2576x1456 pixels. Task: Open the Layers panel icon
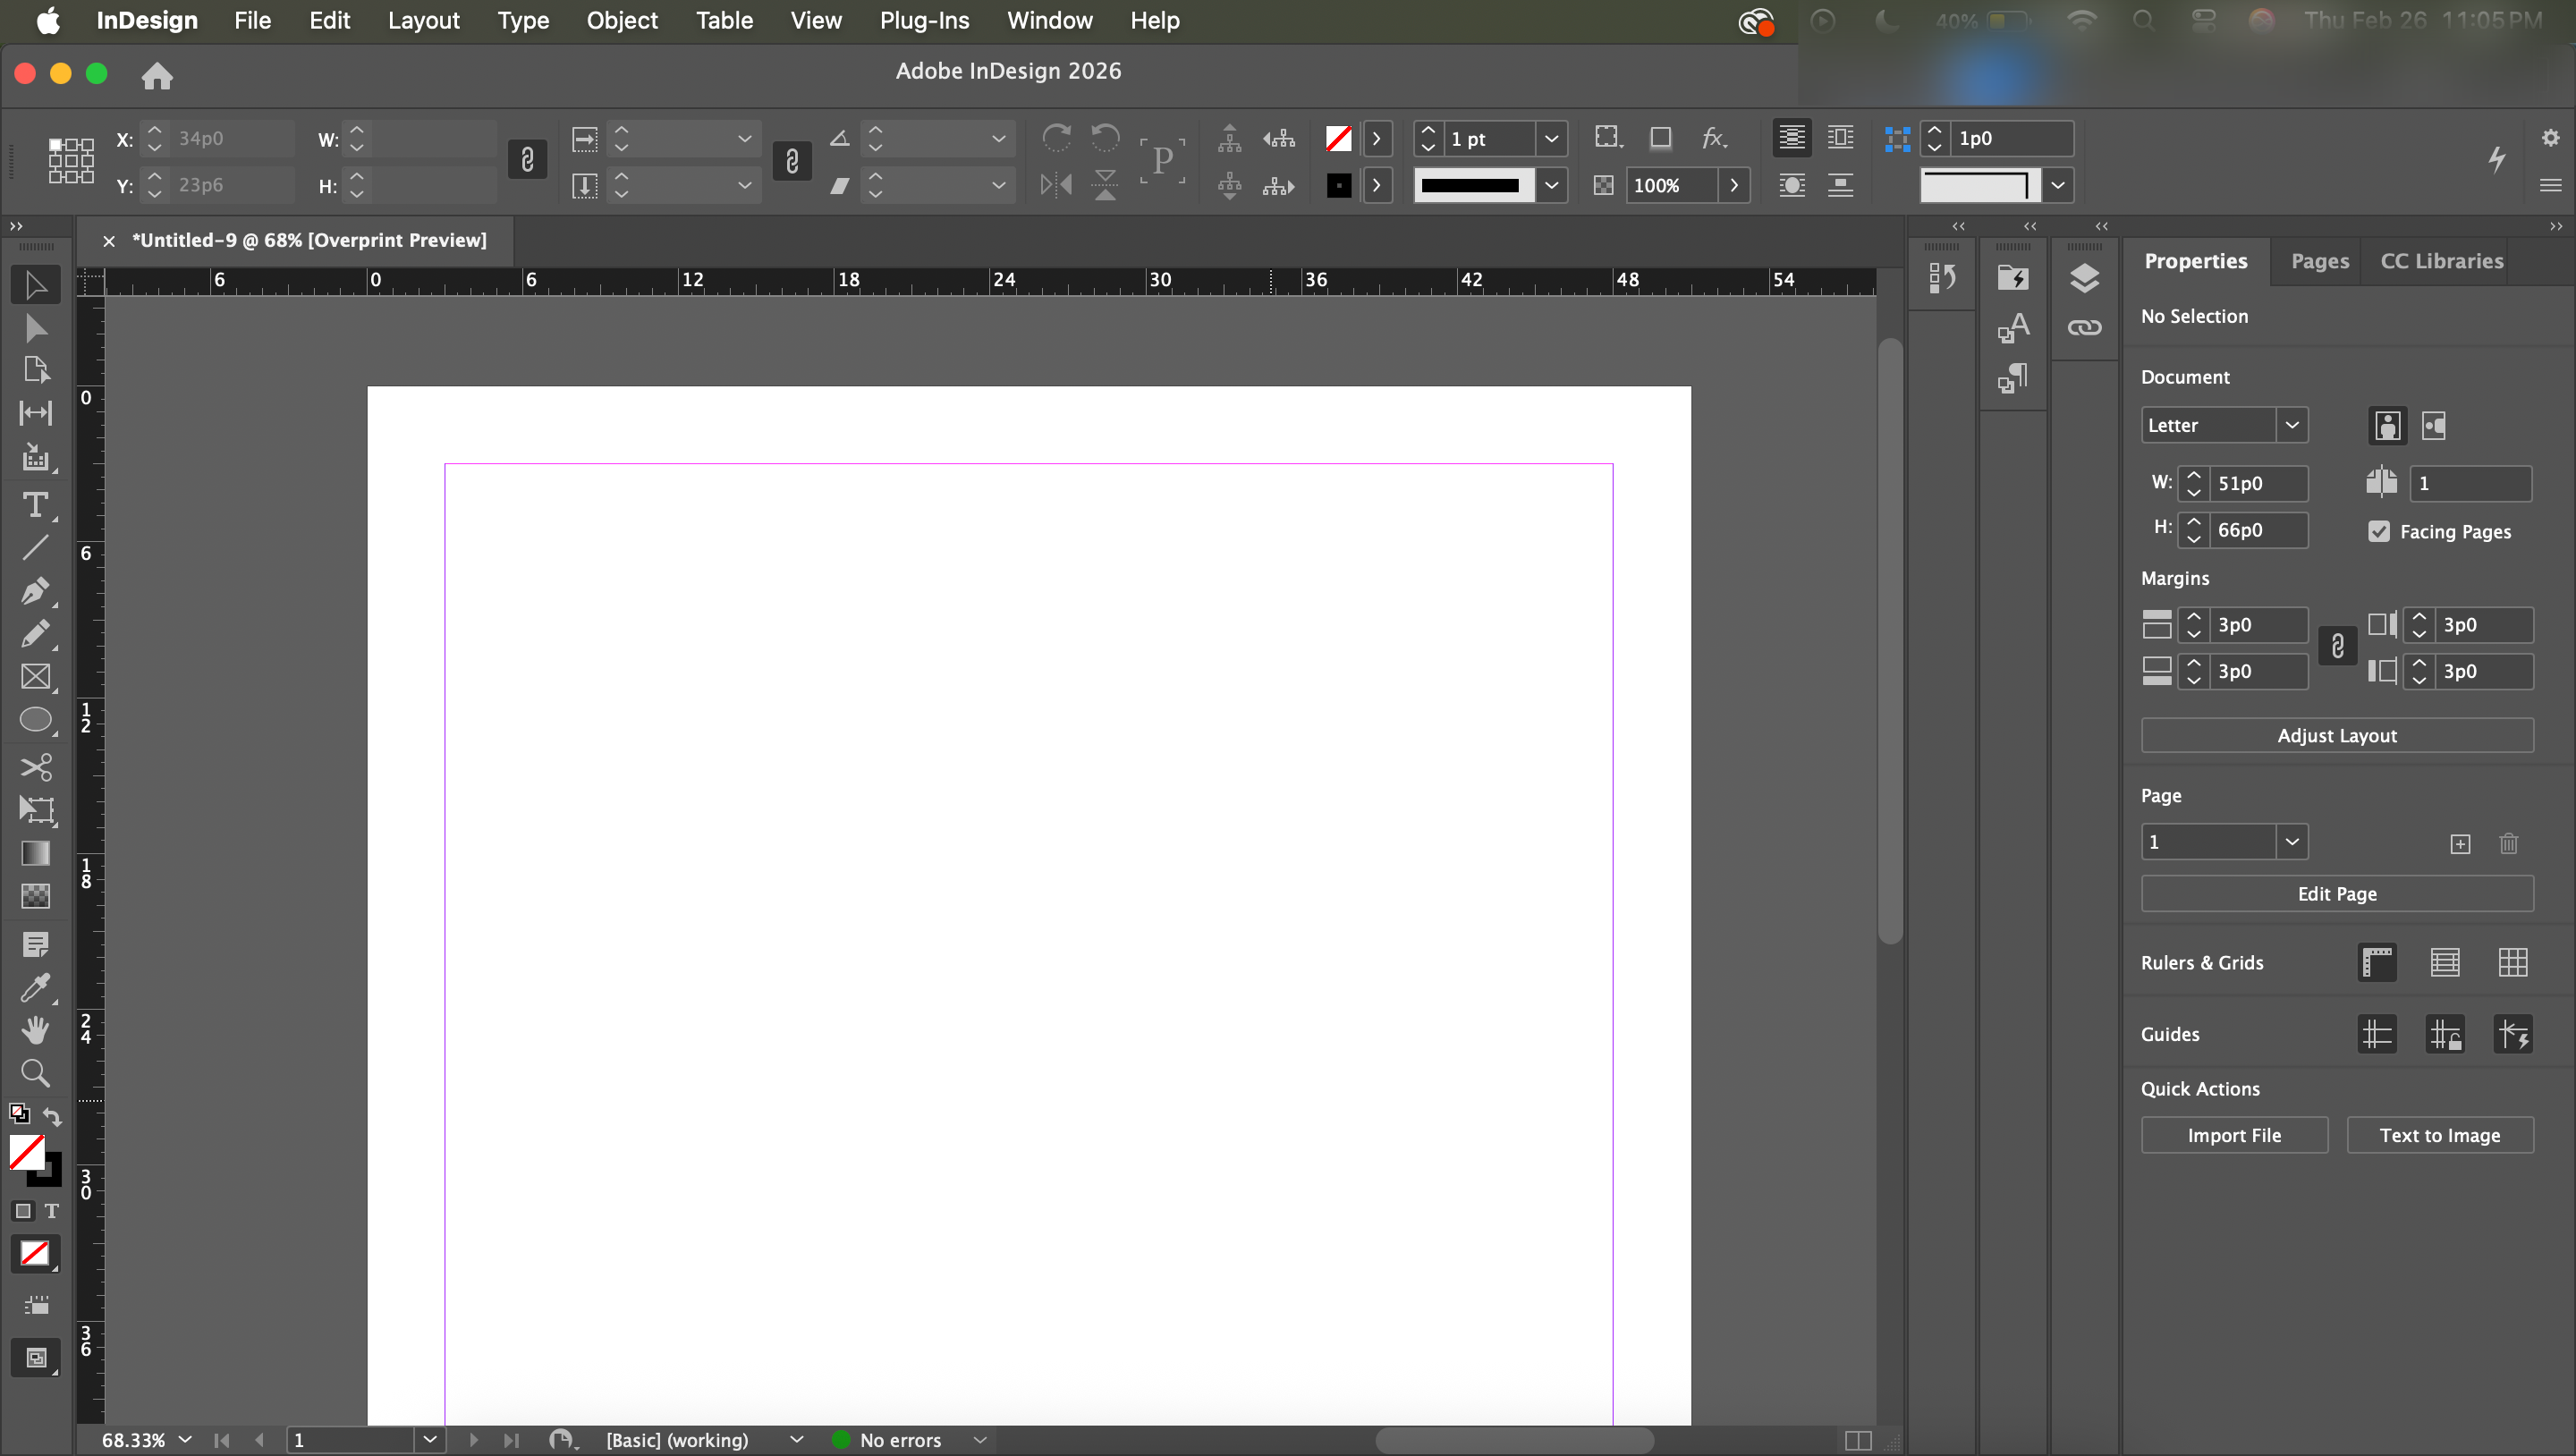pos(2084,278)
